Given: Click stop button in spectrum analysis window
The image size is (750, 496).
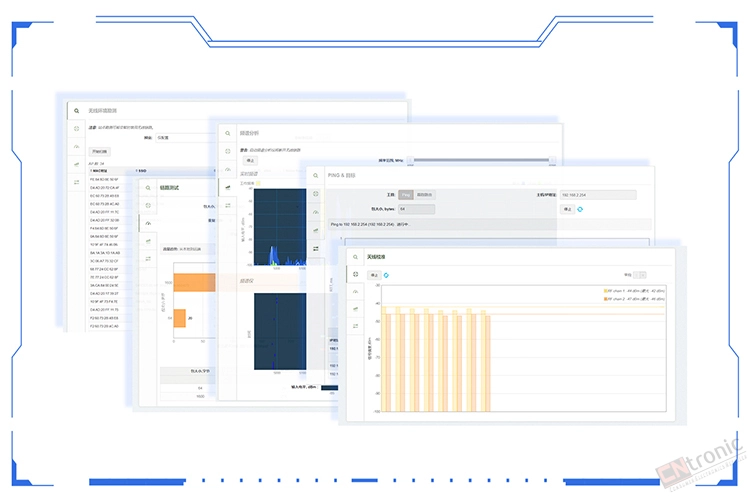Looking at the screenshot, I should 250,161.
